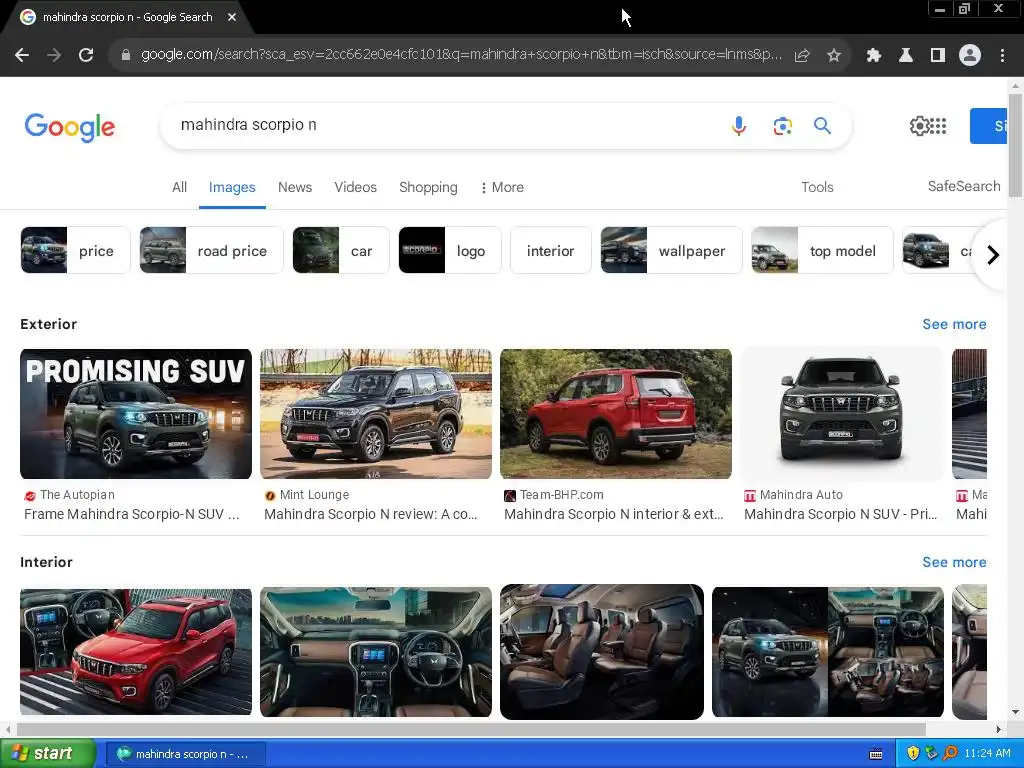Click the Chrome Labs flask icon
This screenshot has height=768, width=1024.
tap(906, 56)
